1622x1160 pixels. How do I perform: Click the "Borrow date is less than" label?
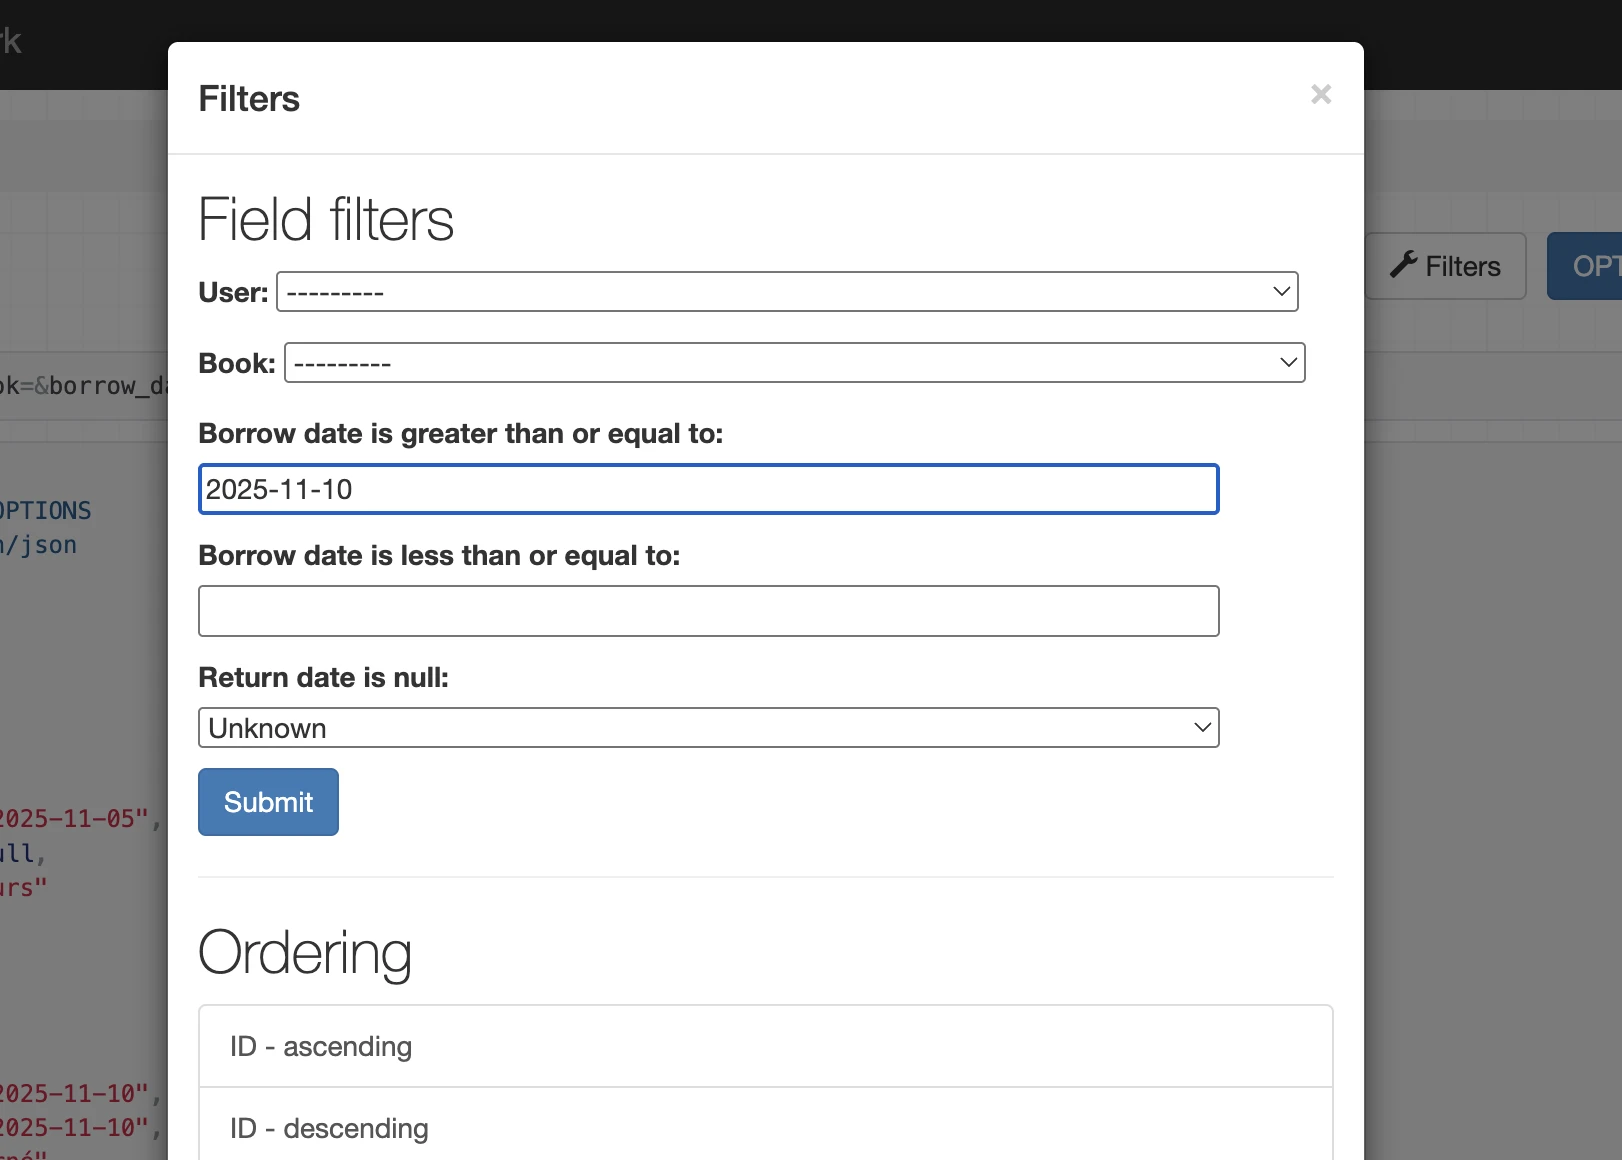point(439,555)
